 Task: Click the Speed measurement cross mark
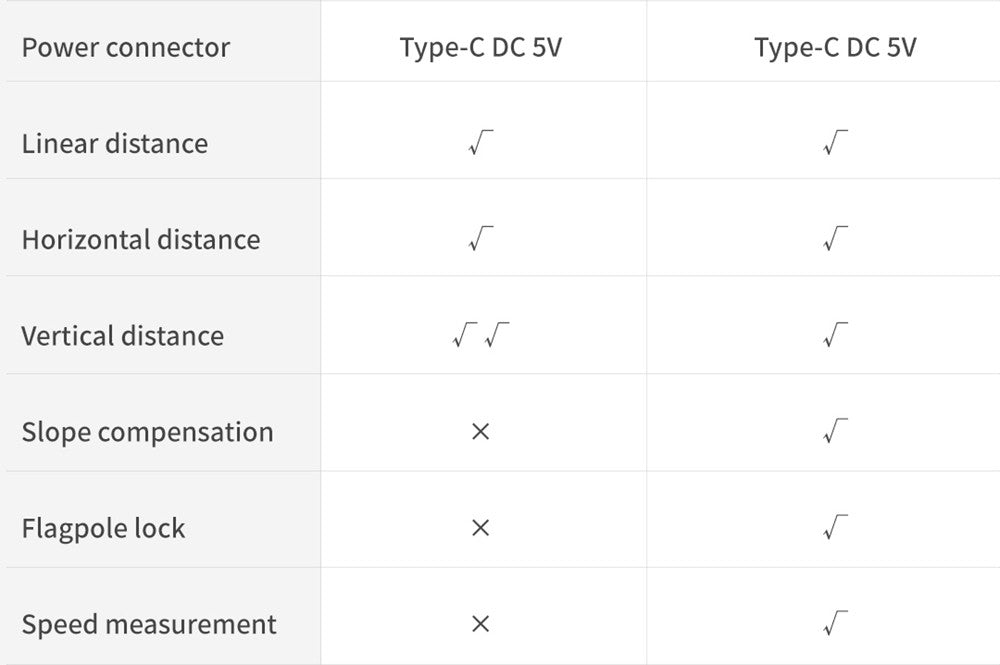pyautogui.click(x=480, y=625)
